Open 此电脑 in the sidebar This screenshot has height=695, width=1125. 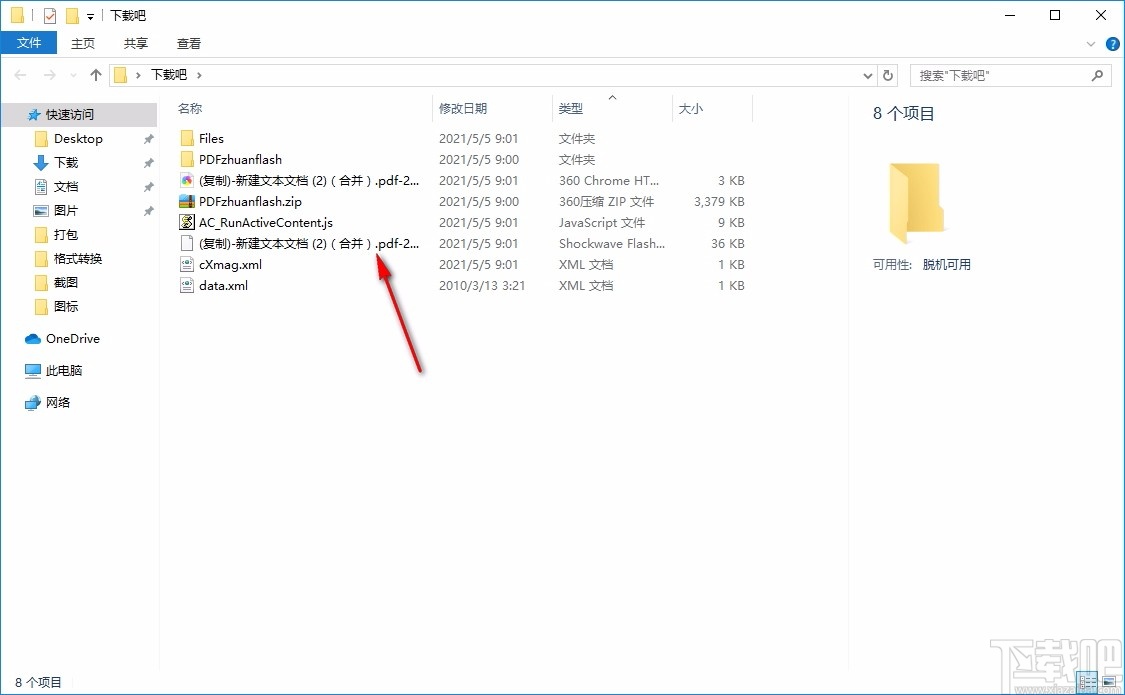click(64, 370)
